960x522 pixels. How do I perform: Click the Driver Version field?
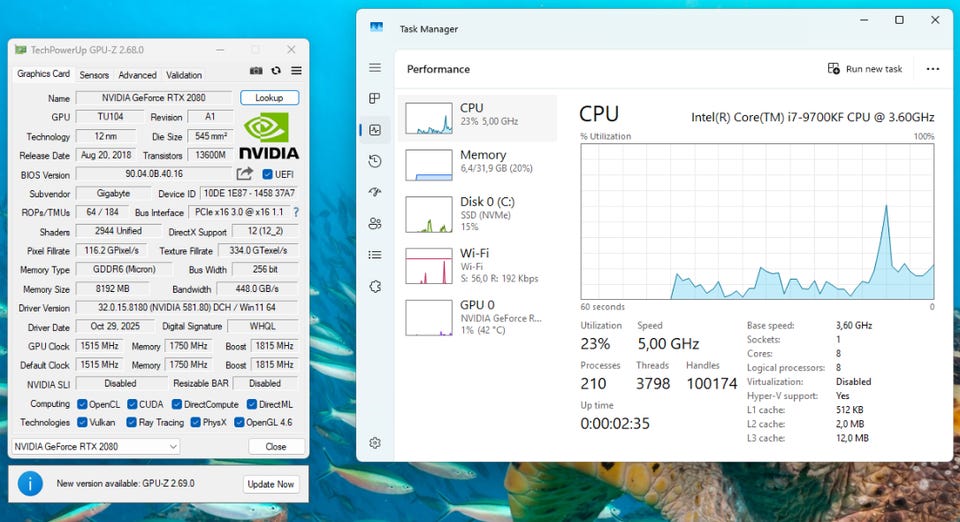[x=187, y=308]
